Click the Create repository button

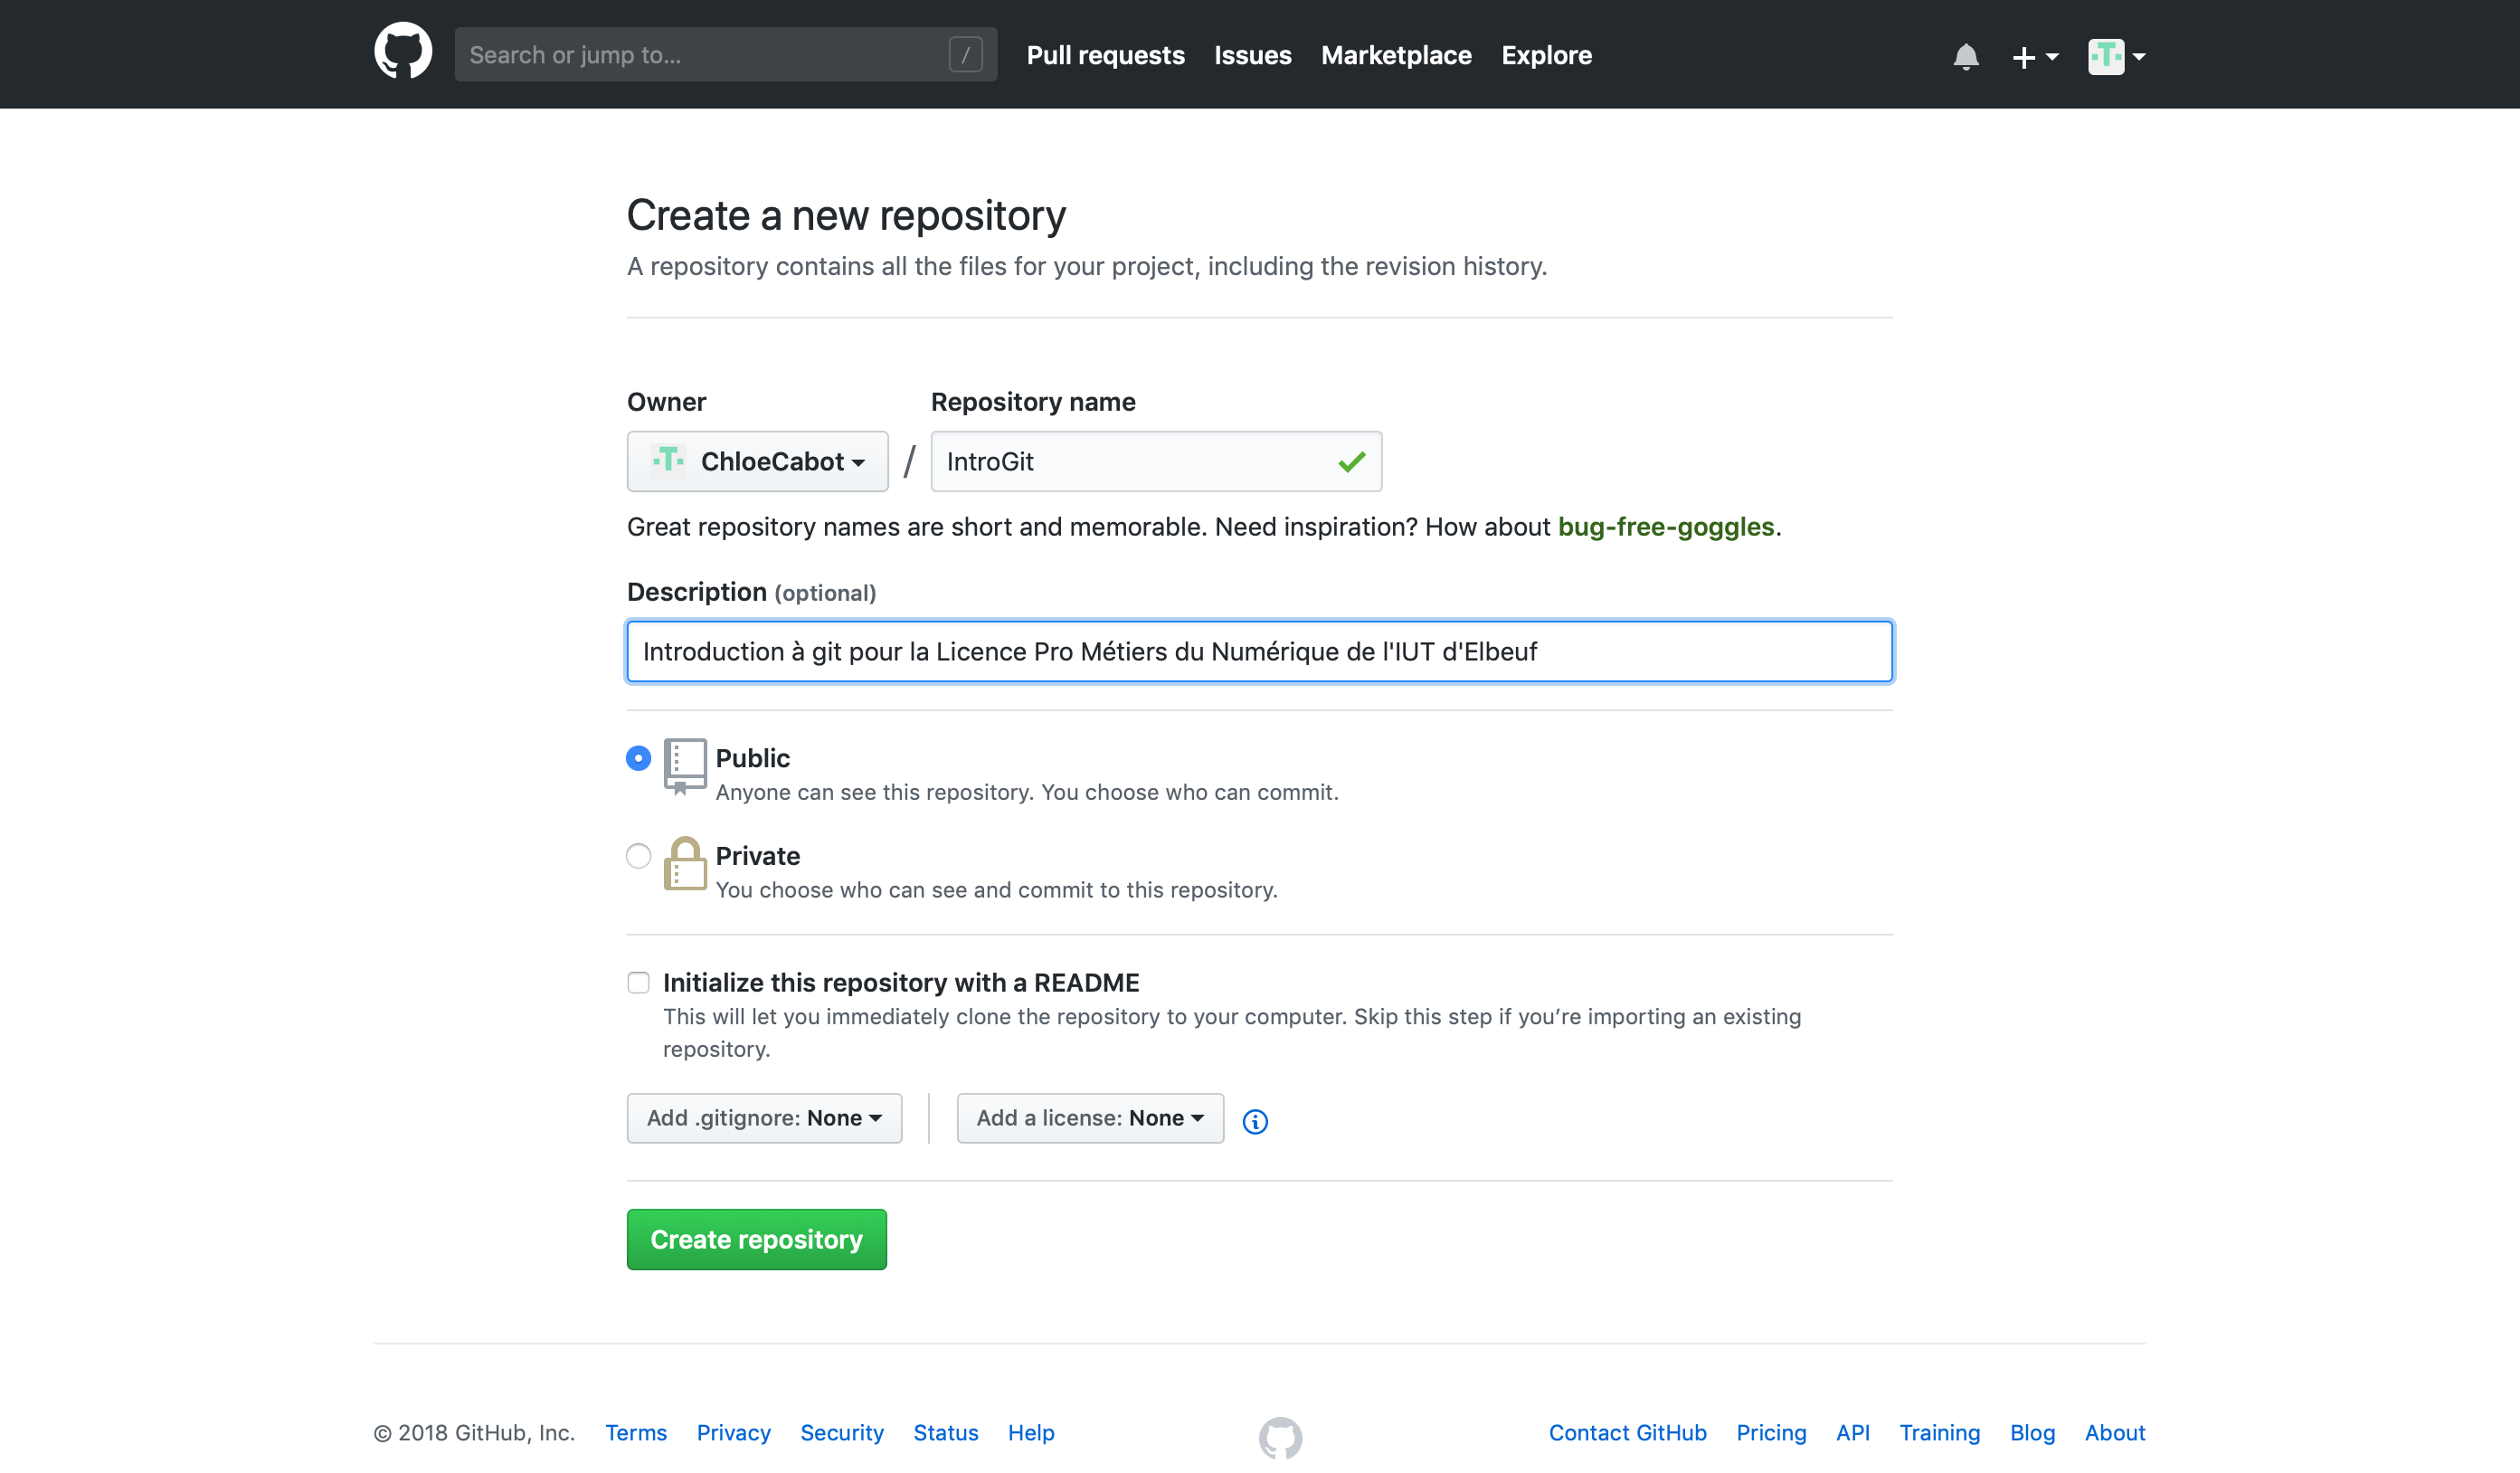(757, 1238)
